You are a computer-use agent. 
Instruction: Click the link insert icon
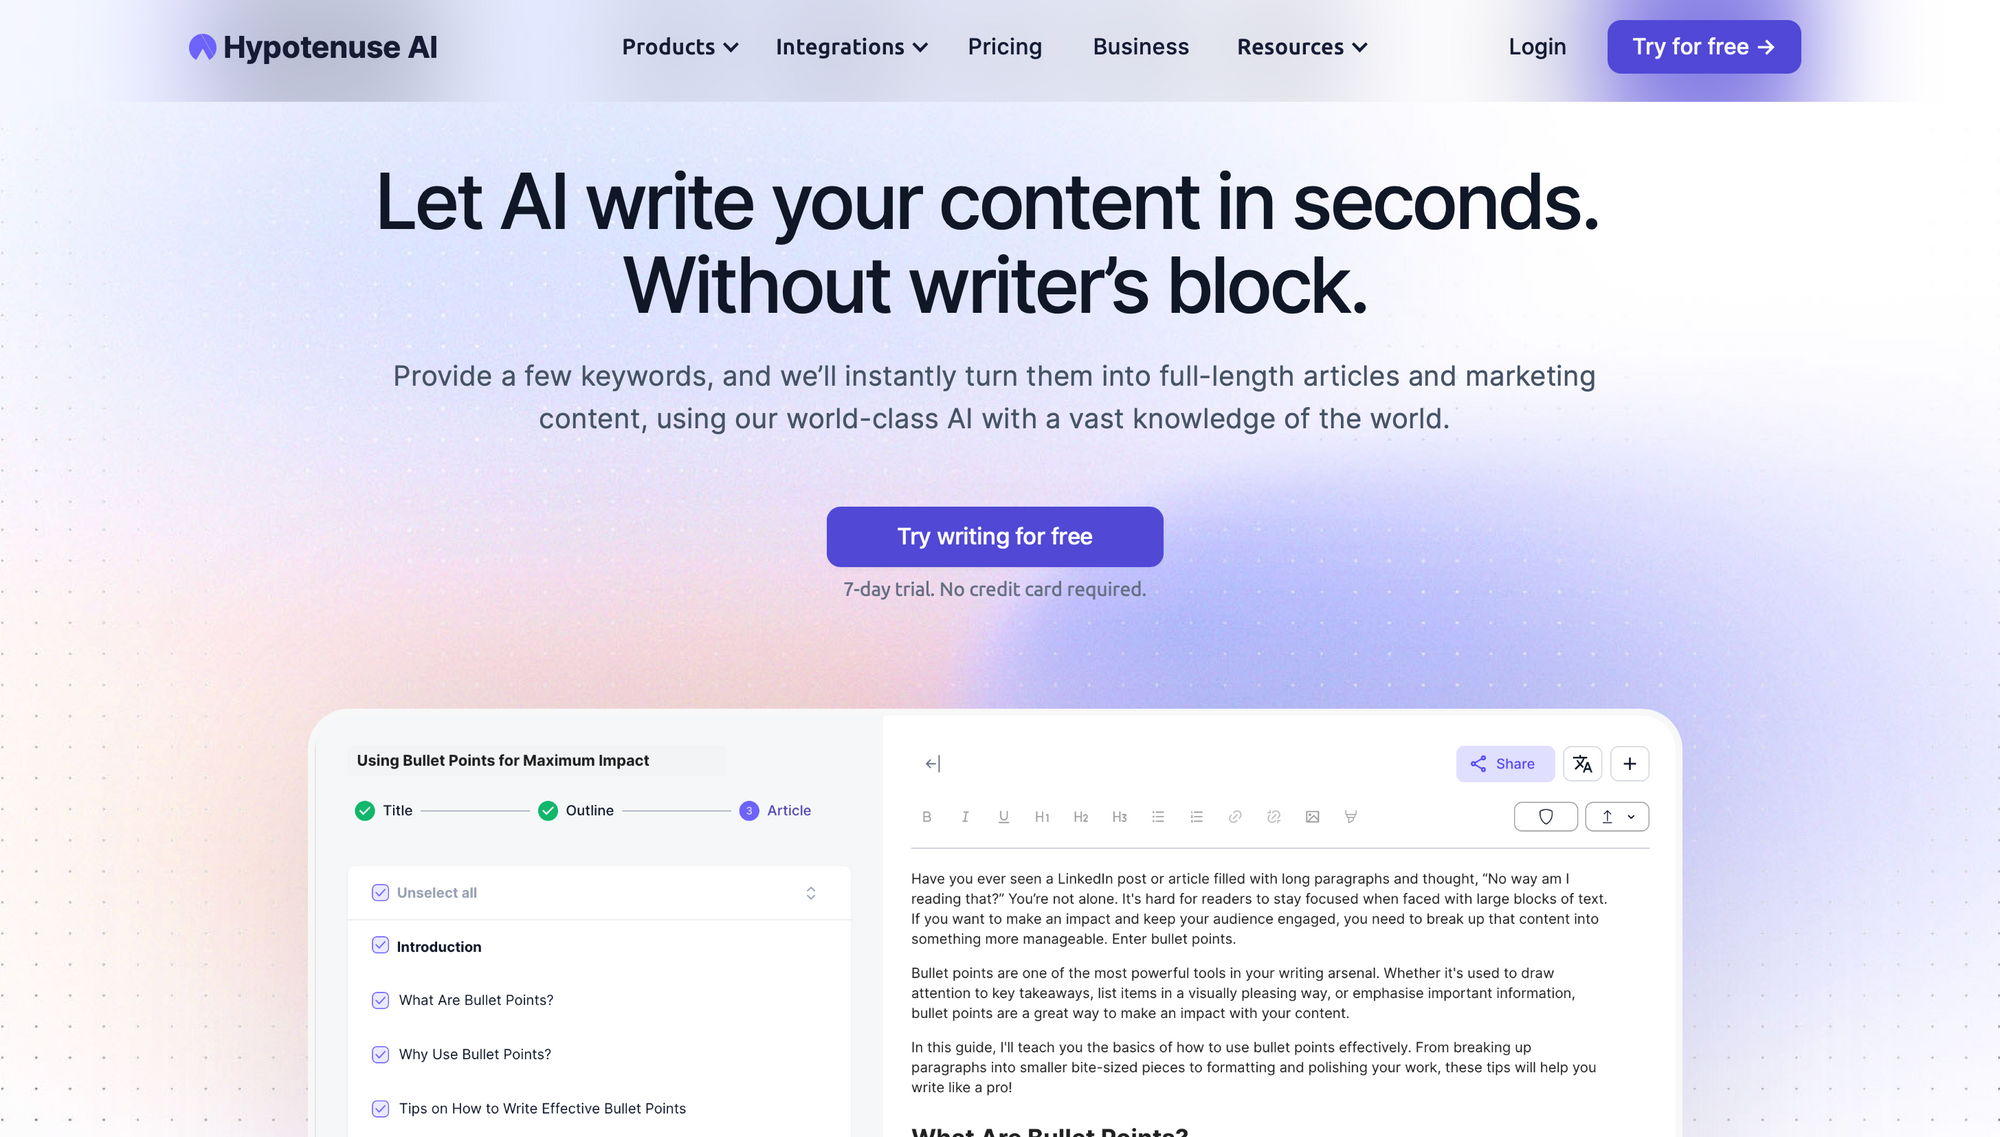[x=1235, y=816]
